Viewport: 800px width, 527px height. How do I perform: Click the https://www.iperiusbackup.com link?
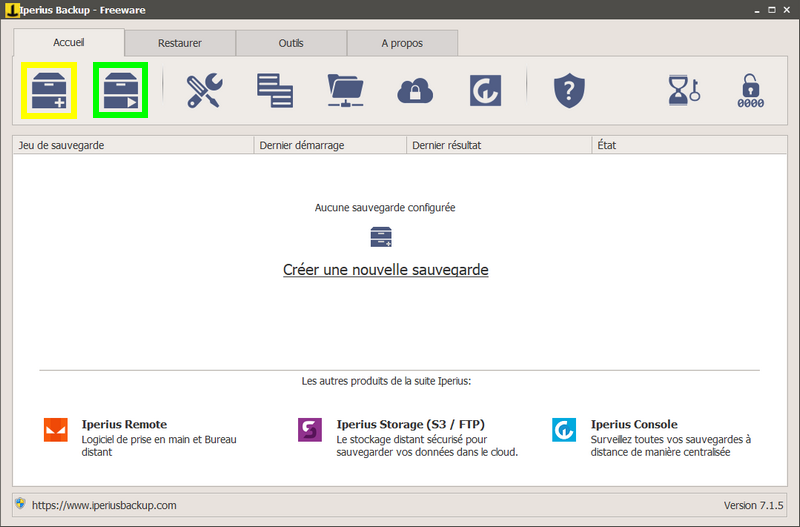pyautogui.click(x=104, y=505)
